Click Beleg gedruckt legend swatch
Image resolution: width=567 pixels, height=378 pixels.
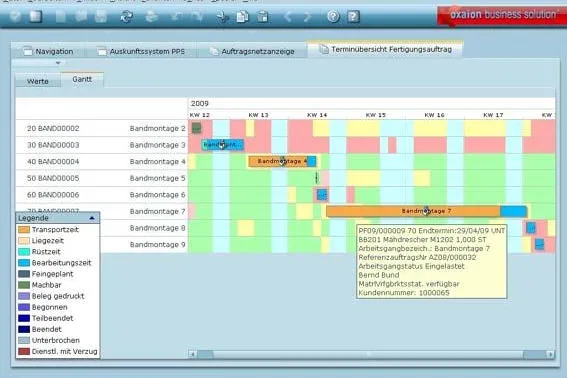coord(24,296)
